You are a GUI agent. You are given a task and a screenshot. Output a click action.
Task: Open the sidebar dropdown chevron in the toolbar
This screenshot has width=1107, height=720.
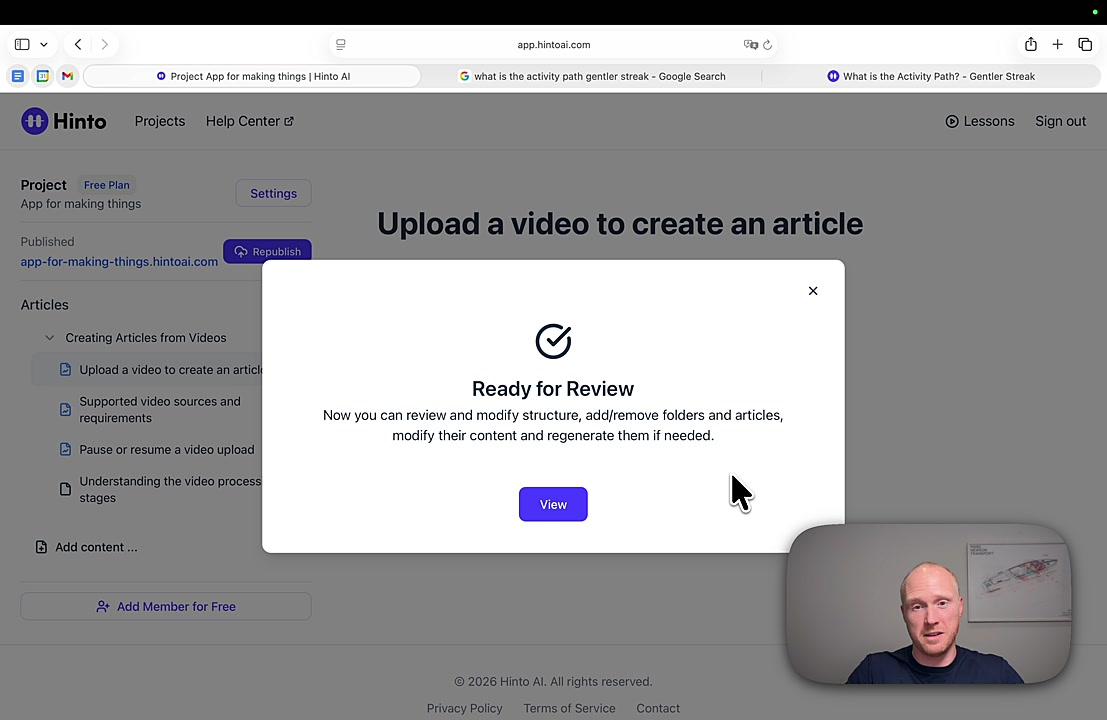pos(43,44)
